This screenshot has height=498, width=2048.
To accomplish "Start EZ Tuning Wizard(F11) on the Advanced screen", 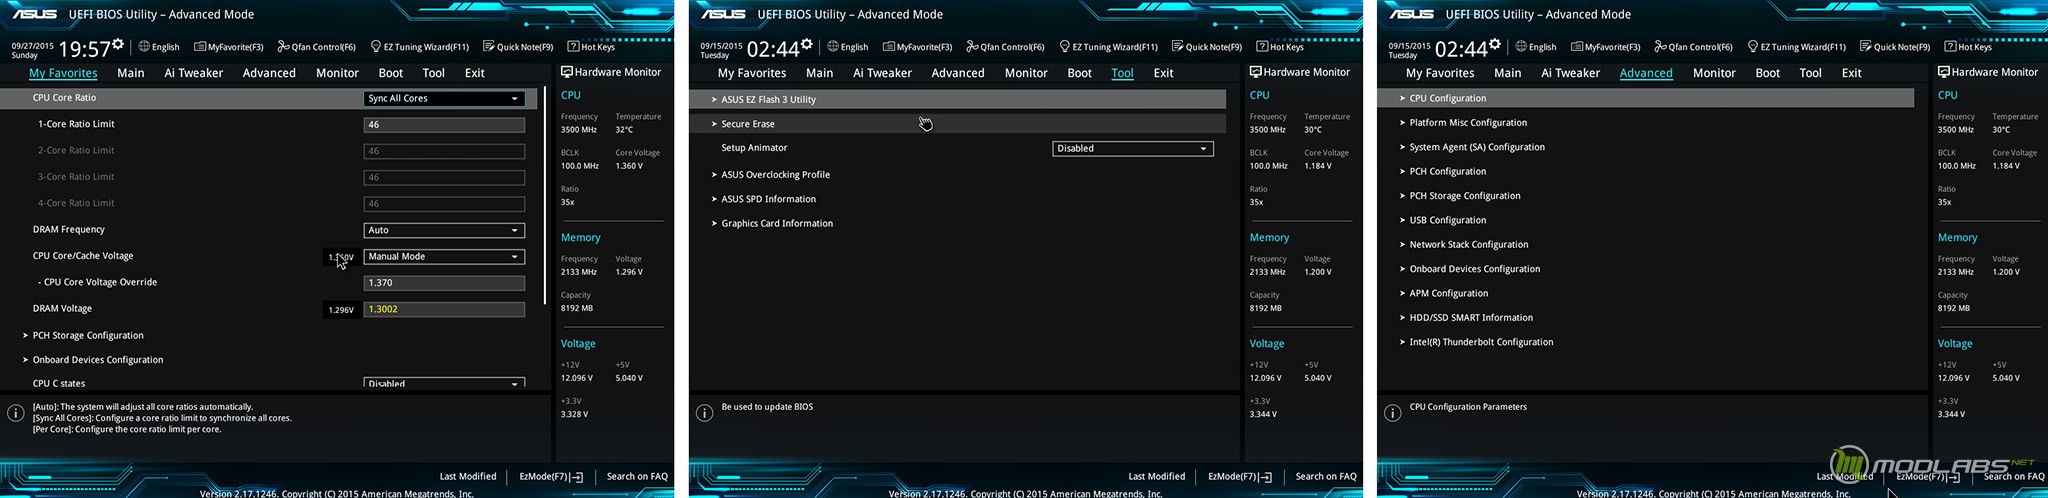I will tap(1796, 47).
